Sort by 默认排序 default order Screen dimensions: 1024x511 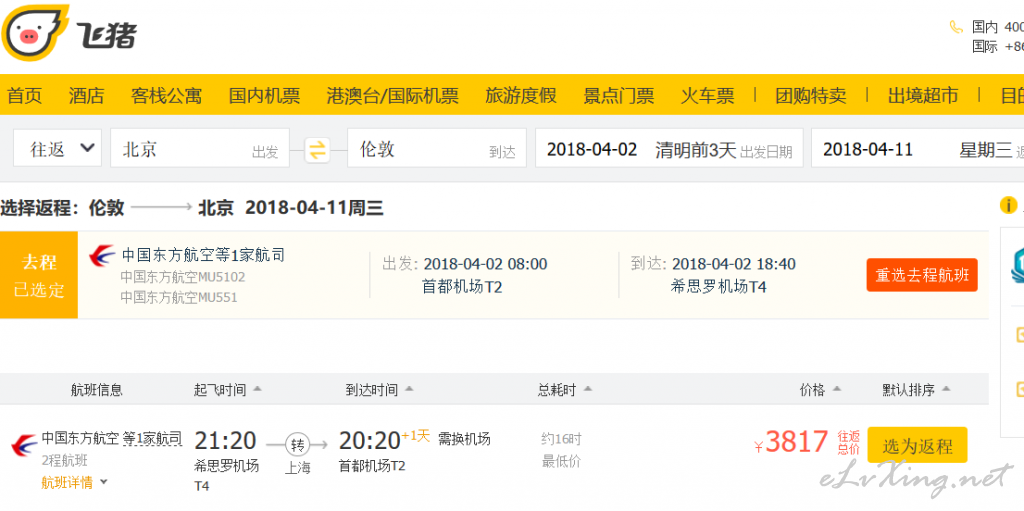pyautogui.click(x=916, y=390)
